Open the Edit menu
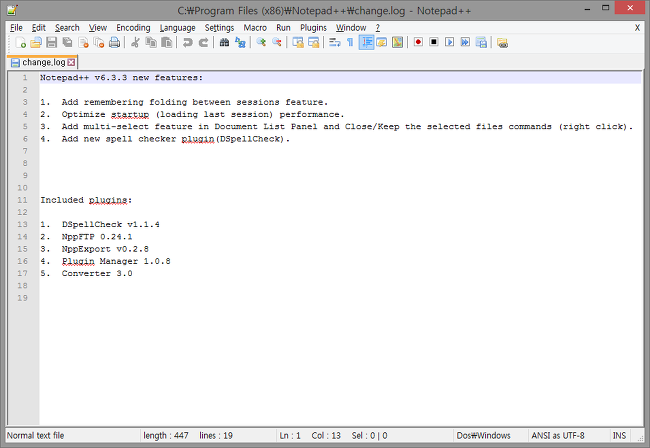The height and width of the screenshot is (448, 650). click(39, 28)
